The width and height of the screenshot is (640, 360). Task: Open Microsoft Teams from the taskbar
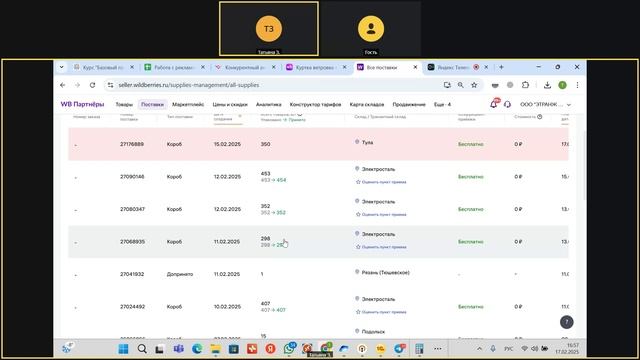click(x=178, y=349)
